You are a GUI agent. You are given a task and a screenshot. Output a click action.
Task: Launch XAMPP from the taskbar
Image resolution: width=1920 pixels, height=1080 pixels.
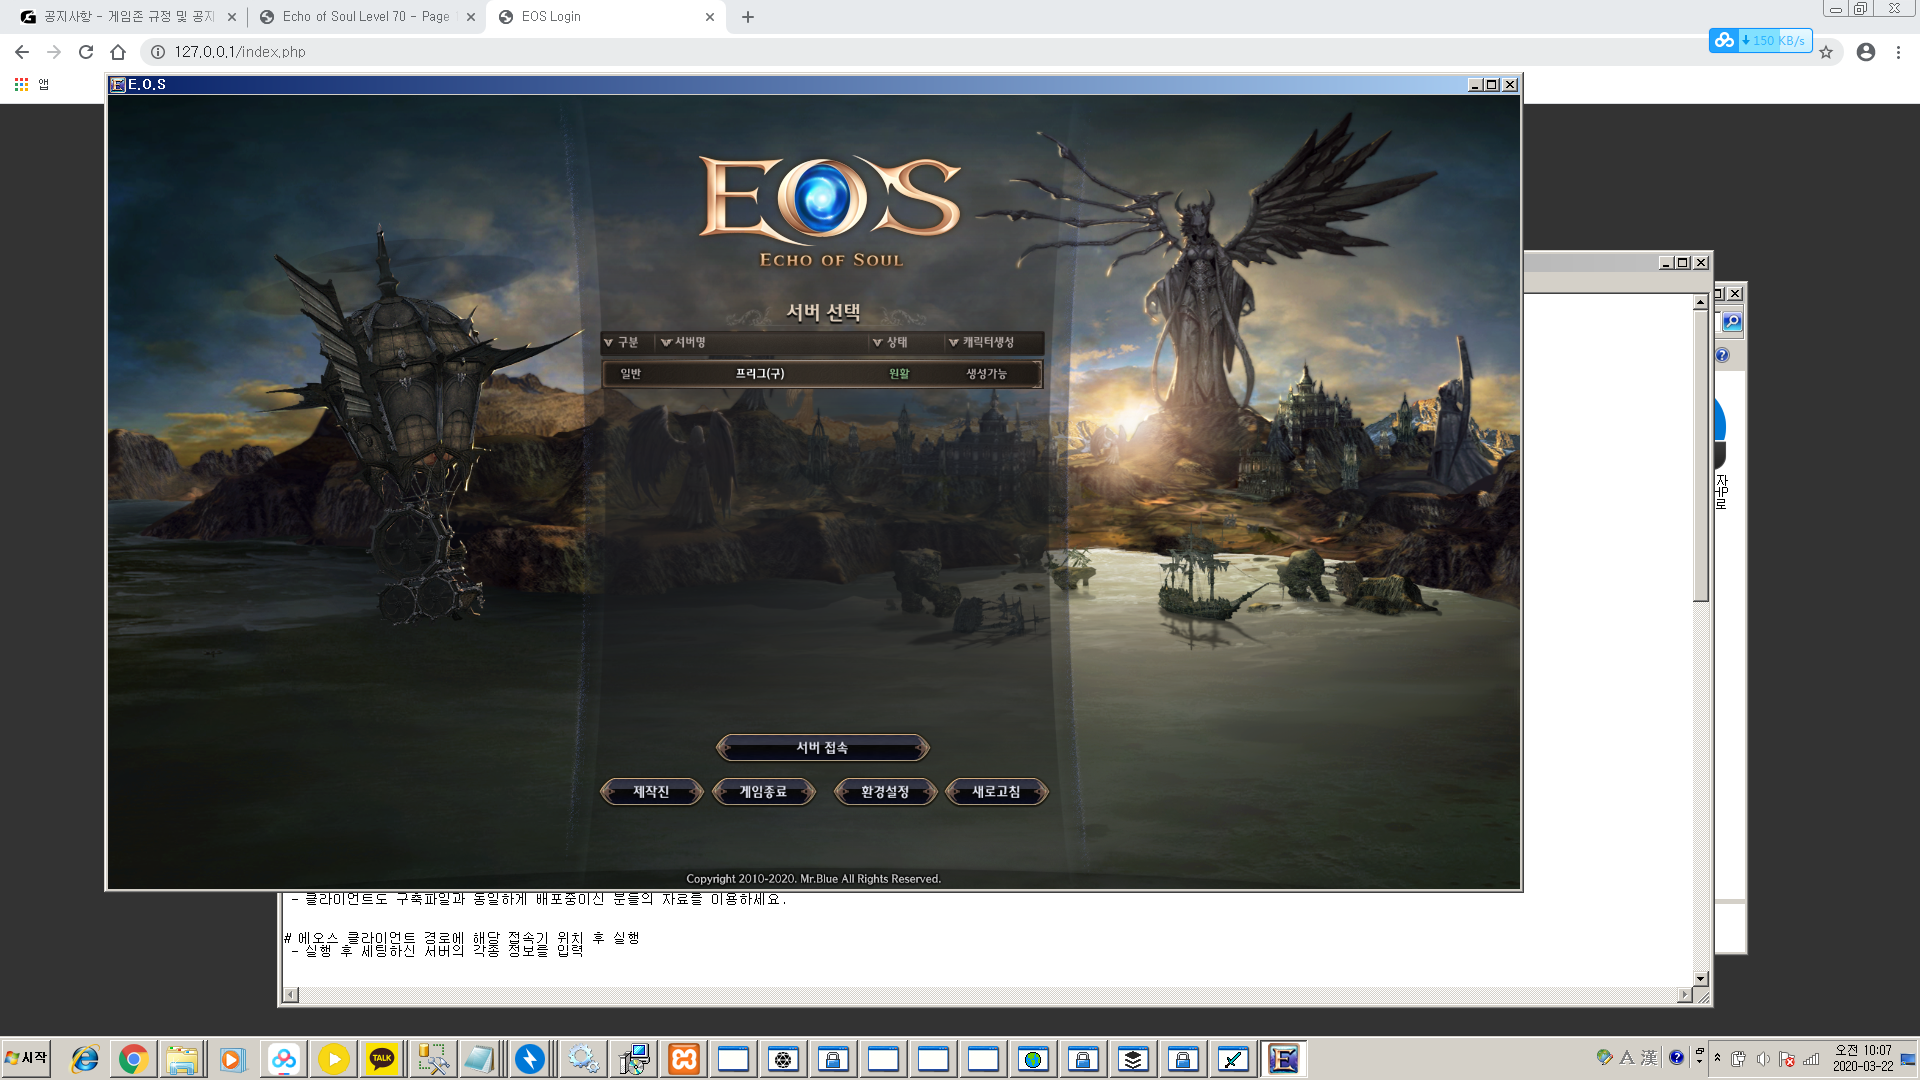(684, 1059)
